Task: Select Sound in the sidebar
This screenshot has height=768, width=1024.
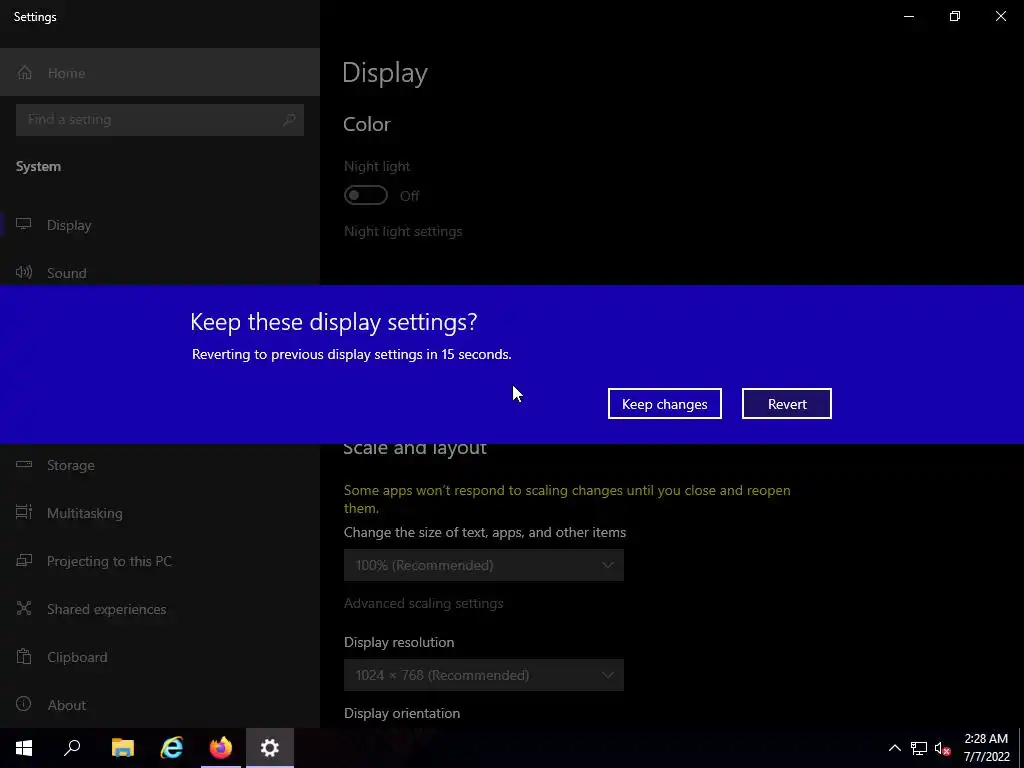Action: 160,272
